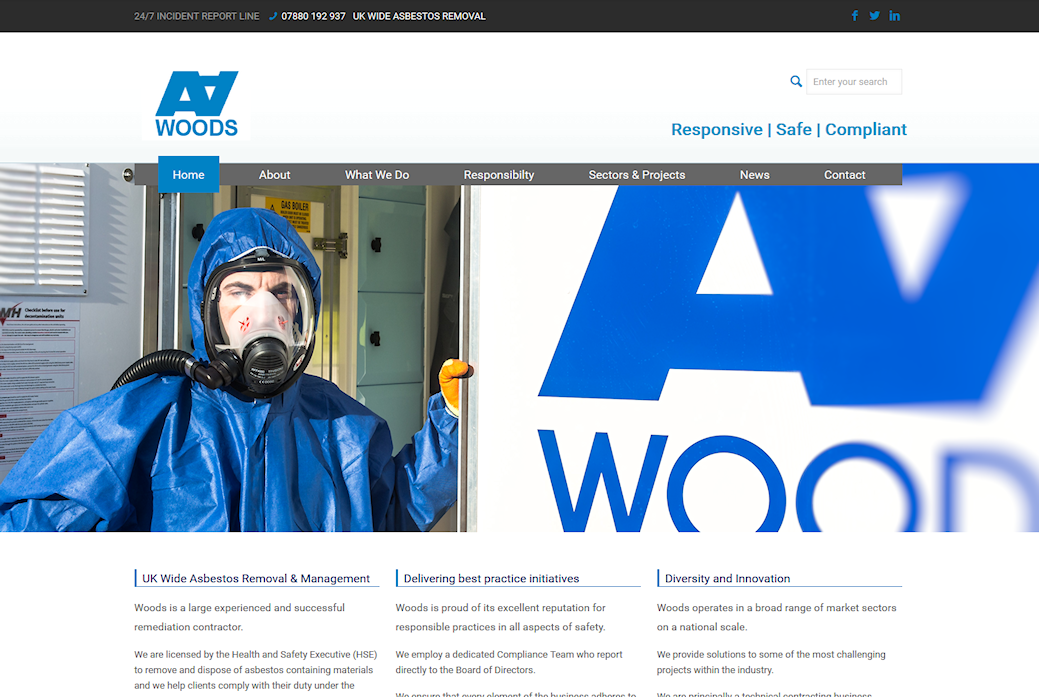This screenshot has width=1039, height=697.
Task: Type in the 'Enter your search' field
Action: (x=853, y=82)
